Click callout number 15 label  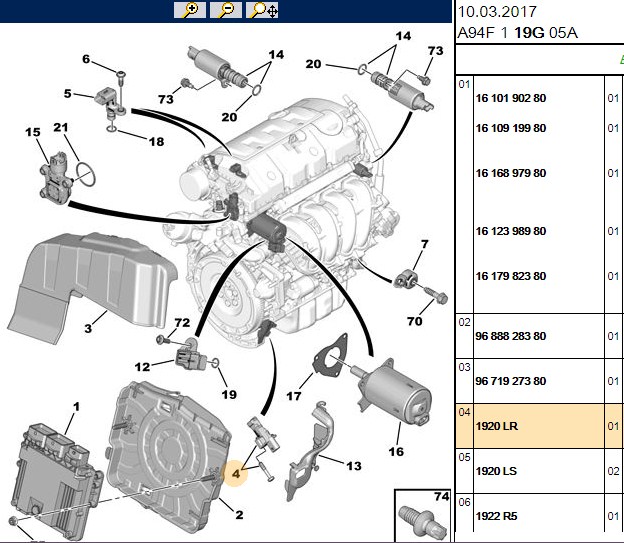pyautogui.click(x=33, y=132)
